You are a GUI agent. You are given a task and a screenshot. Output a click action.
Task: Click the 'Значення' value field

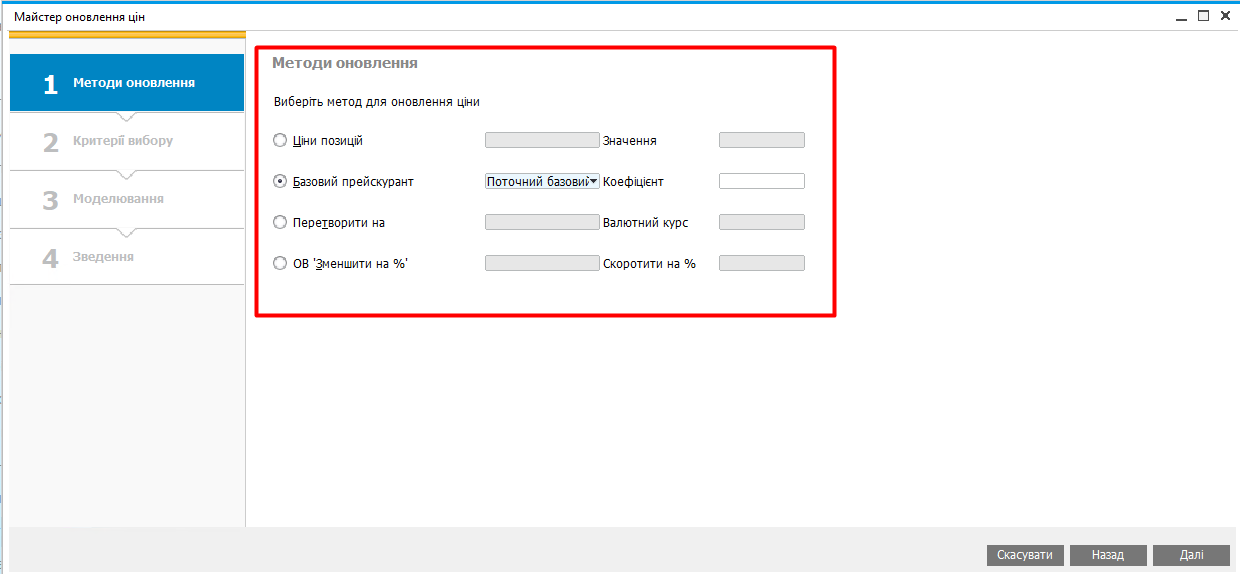pos(761,140)
